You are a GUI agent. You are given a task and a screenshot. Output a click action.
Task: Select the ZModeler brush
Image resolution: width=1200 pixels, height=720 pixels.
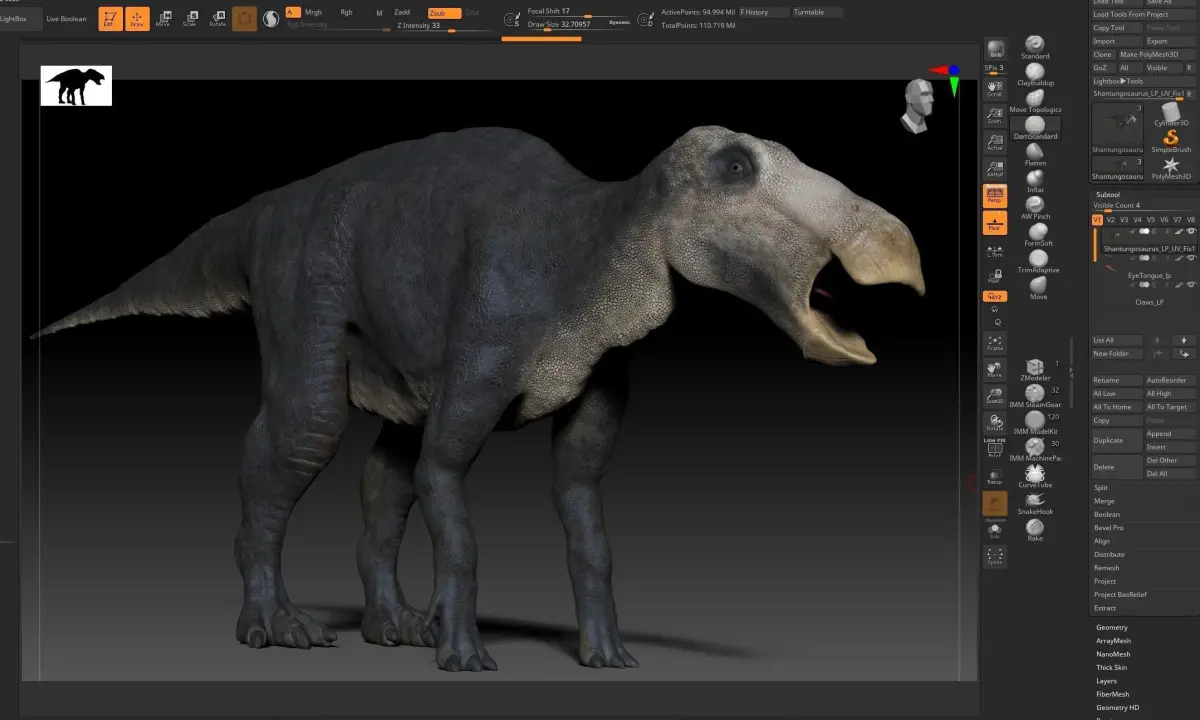[1035, 370]
